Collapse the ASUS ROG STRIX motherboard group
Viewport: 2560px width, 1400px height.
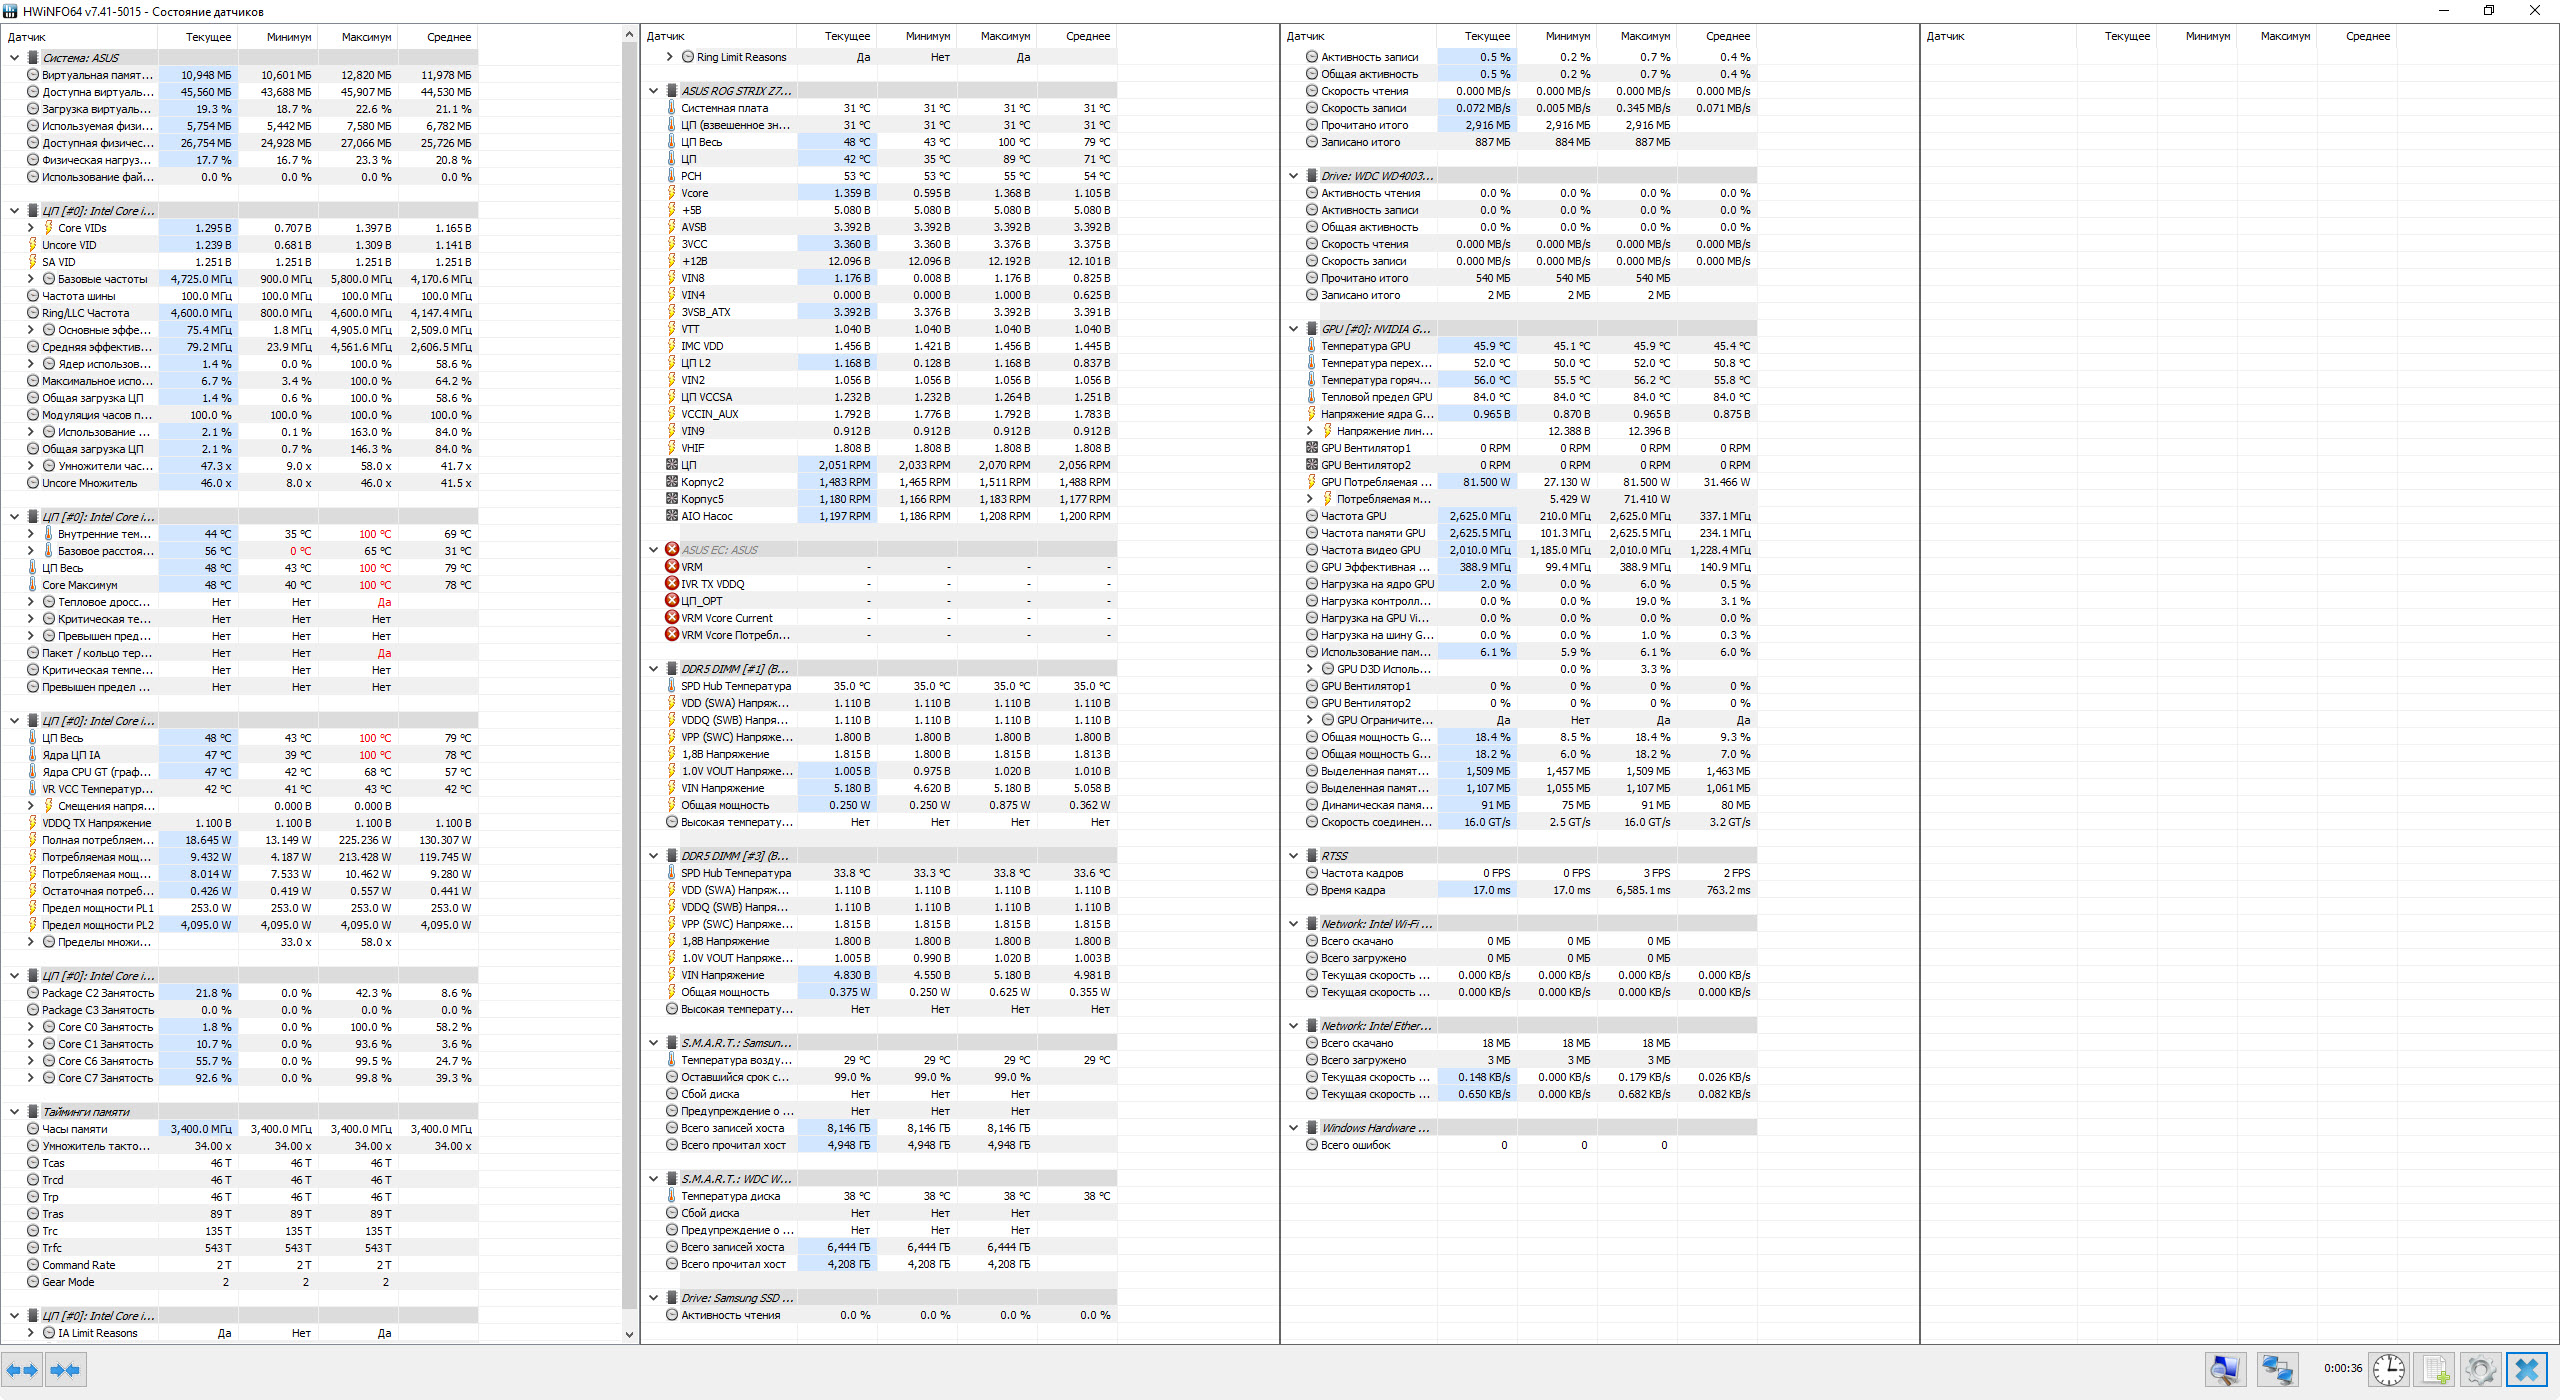[654, 91]
